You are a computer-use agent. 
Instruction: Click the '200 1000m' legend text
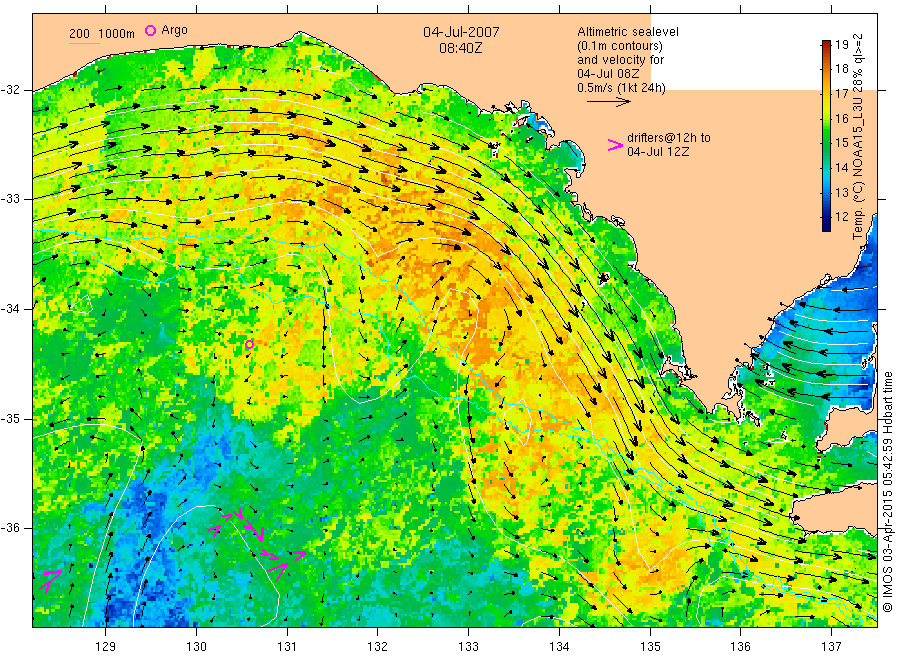click(102, 33)
